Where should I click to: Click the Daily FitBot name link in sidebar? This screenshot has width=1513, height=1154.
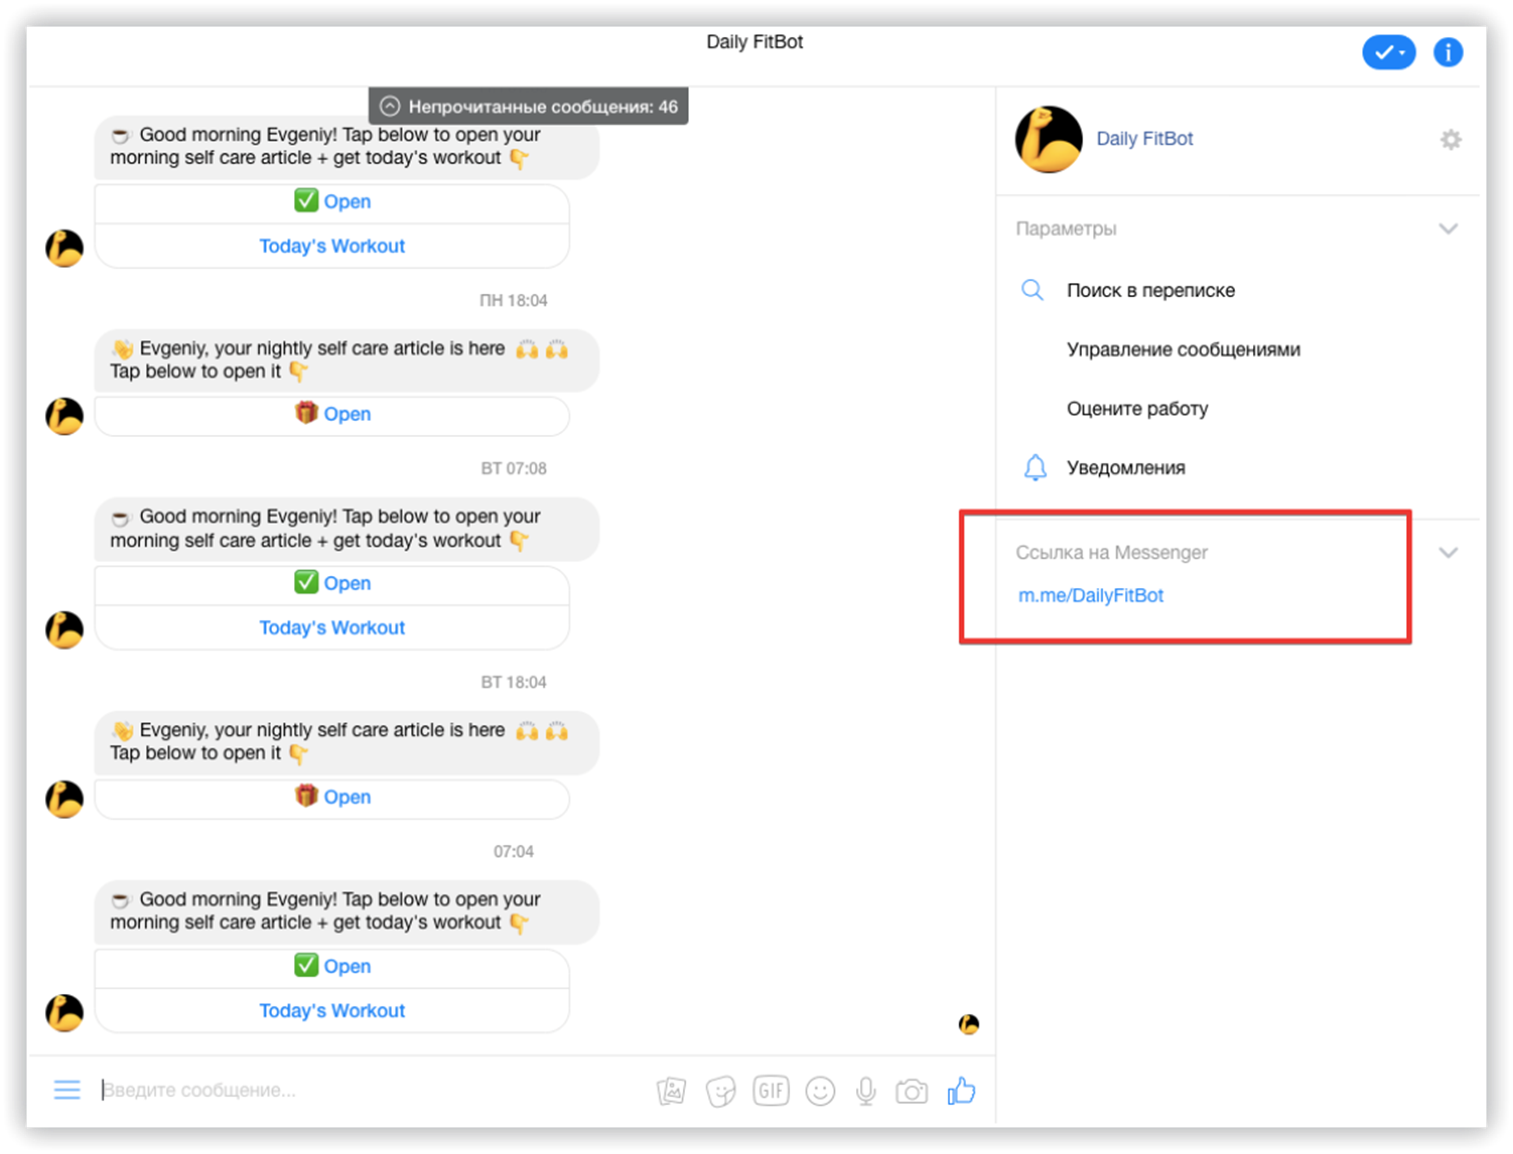(1144, 139)
